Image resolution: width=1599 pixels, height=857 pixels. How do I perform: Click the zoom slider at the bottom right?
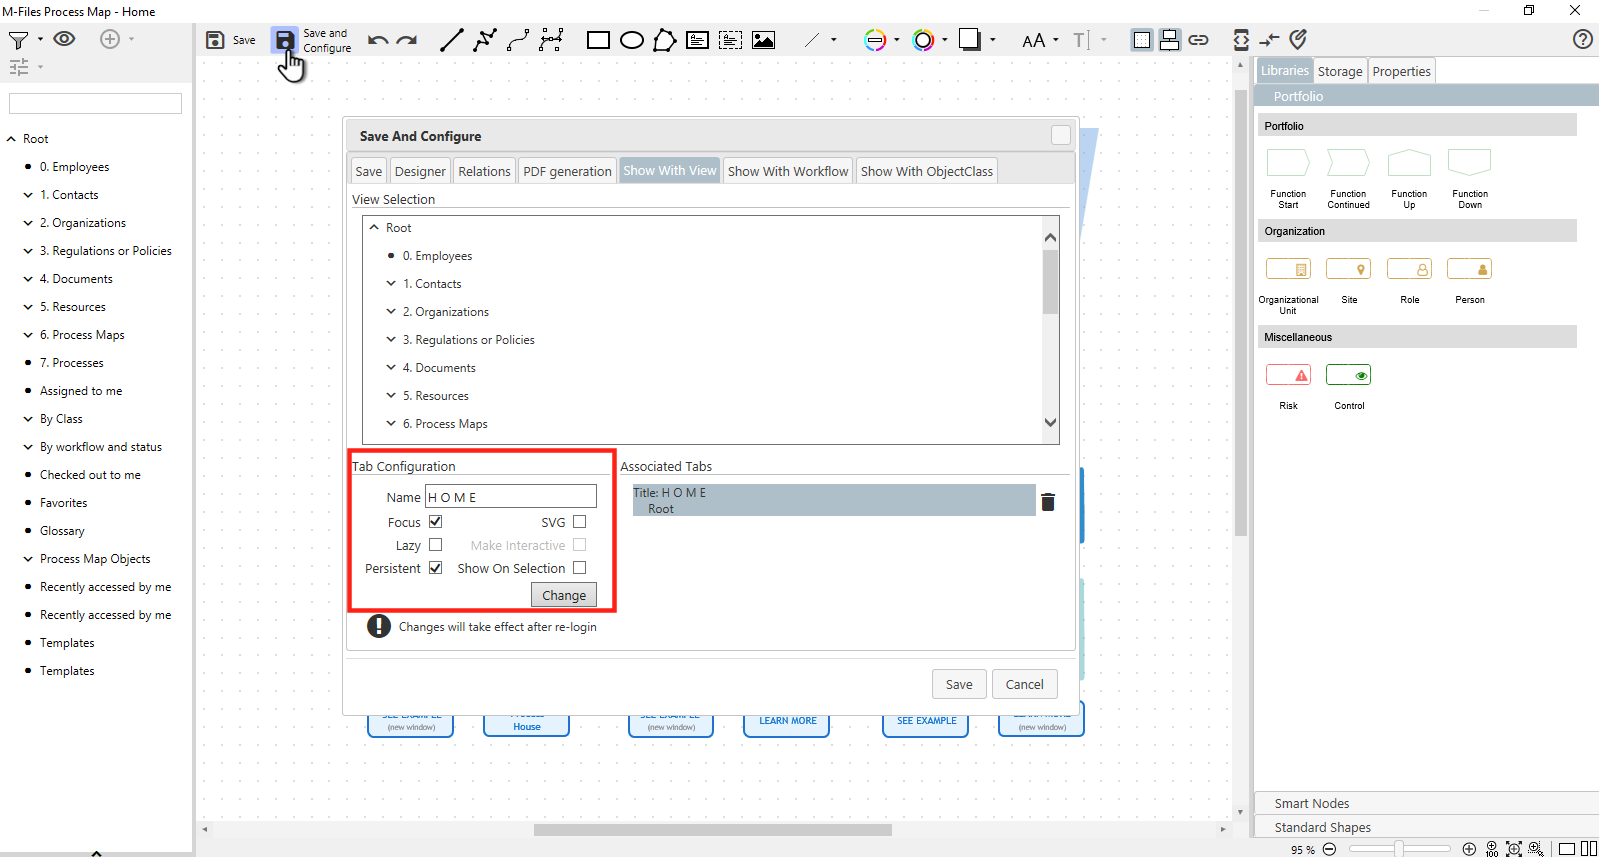coord(1399,849)
